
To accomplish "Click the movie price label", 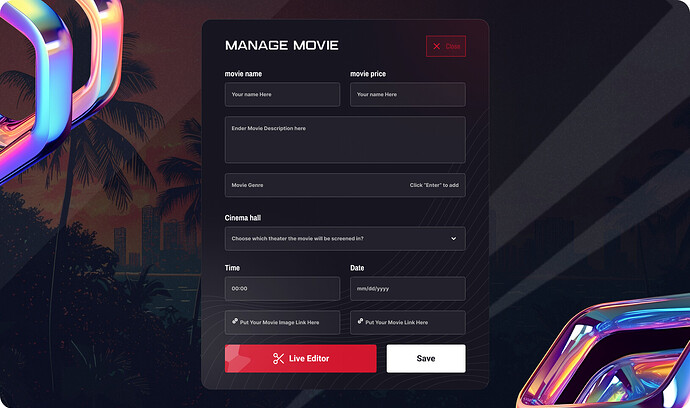I will [368, 74].
